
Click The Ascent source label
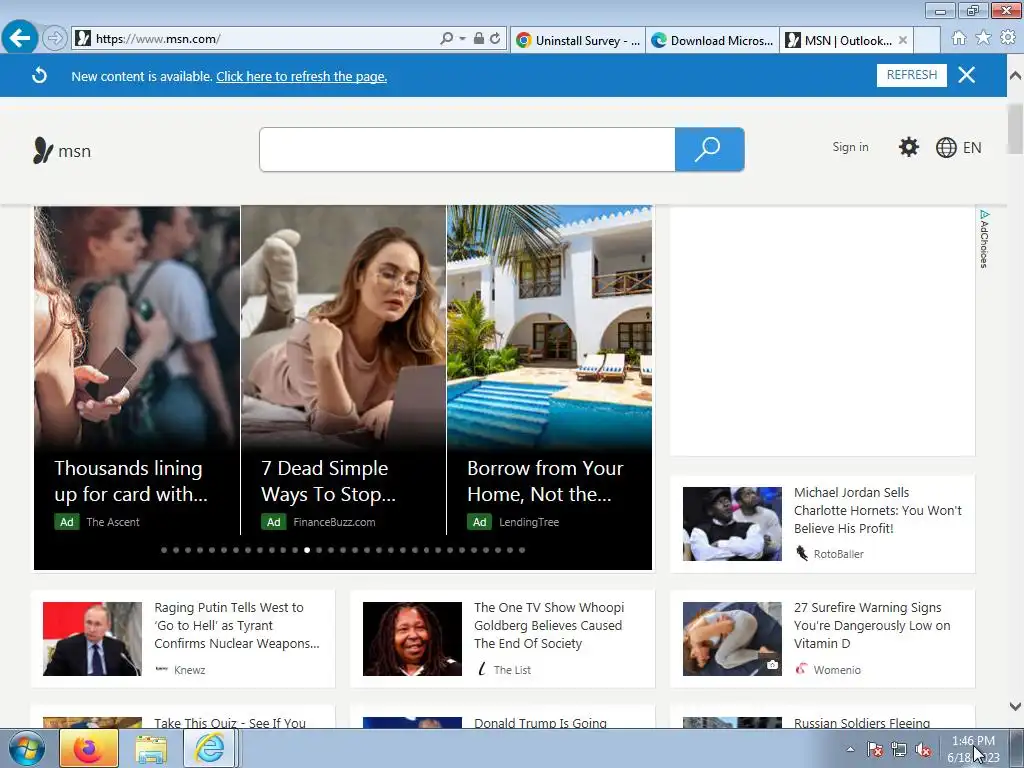coord(113,522)
